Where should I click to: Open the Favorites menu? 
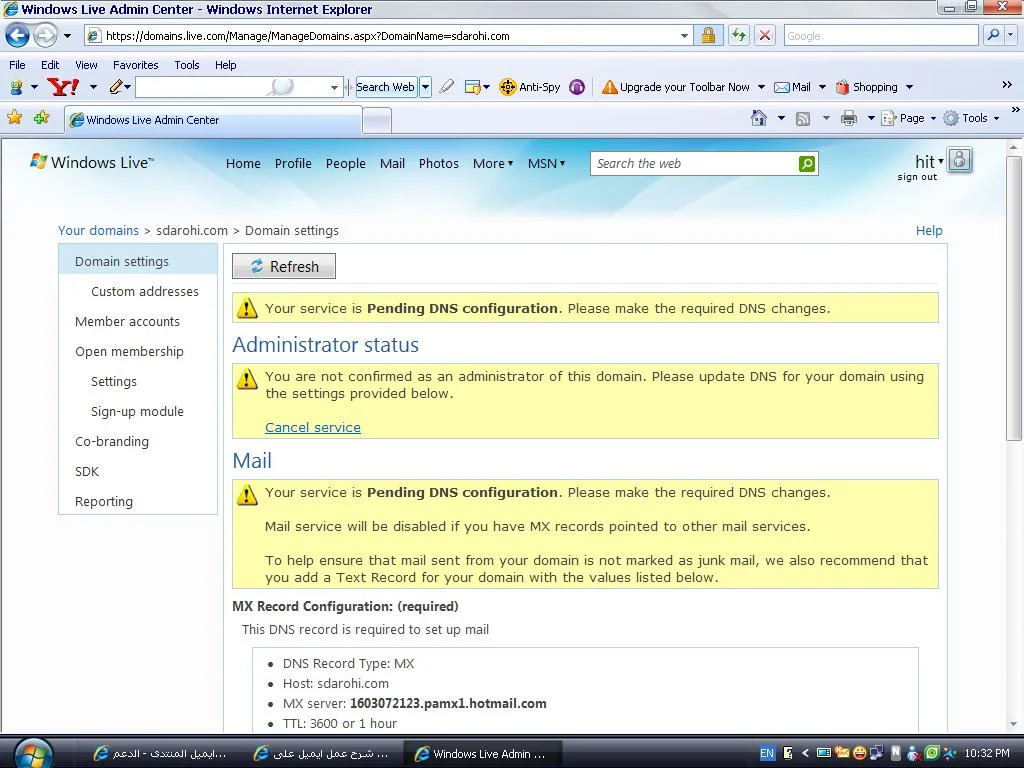135,64
